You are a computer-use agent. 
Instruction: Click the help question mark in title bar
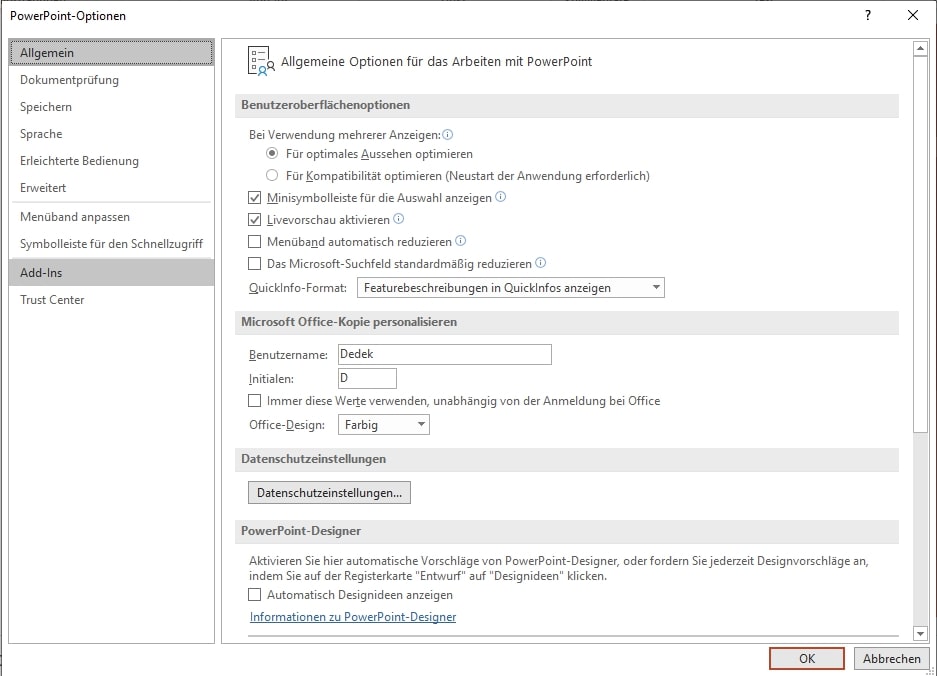pyautogui.click(x=868, y=15)
